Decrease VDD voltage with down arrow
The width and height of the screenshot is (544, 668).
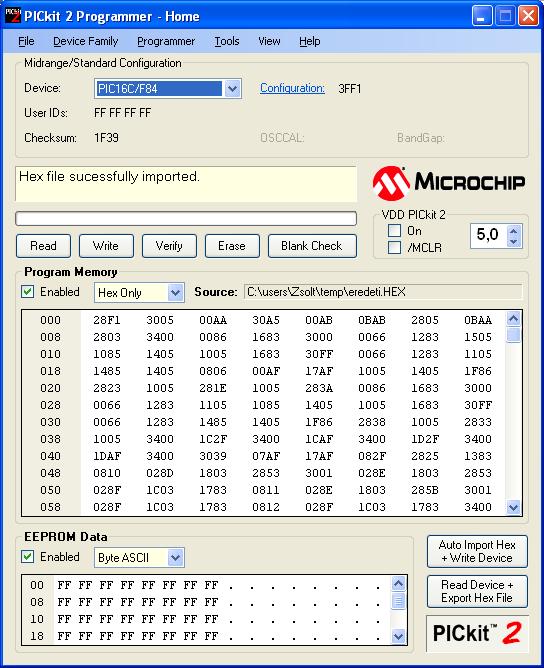pos(513,242)
